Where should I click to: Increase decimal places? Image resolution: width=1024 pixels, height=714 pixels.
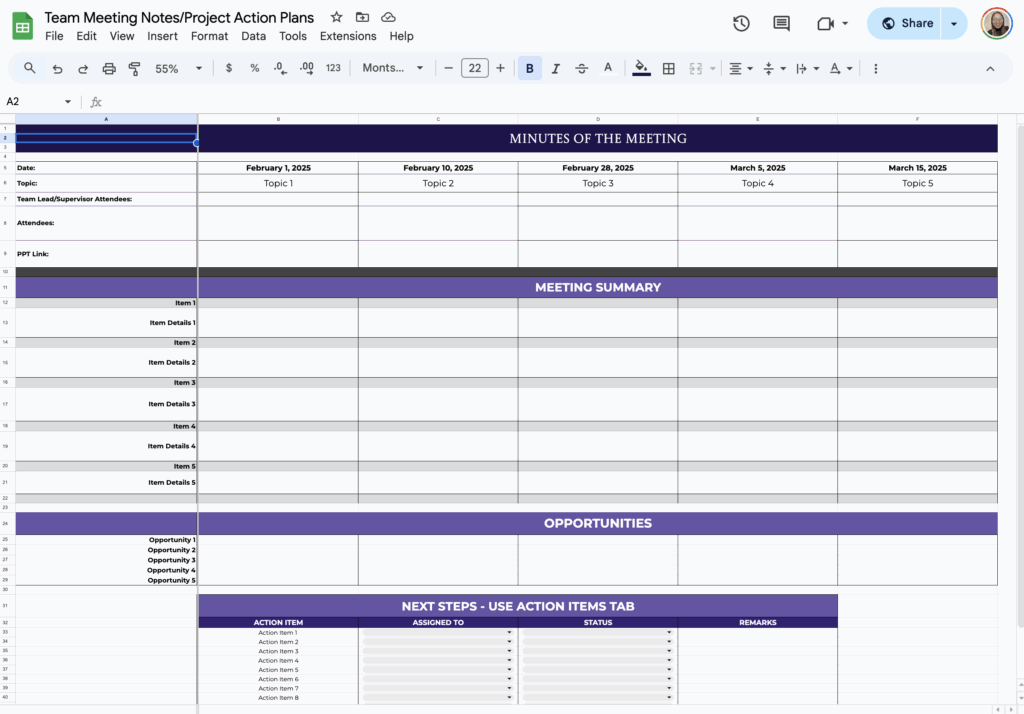[306, 68]
